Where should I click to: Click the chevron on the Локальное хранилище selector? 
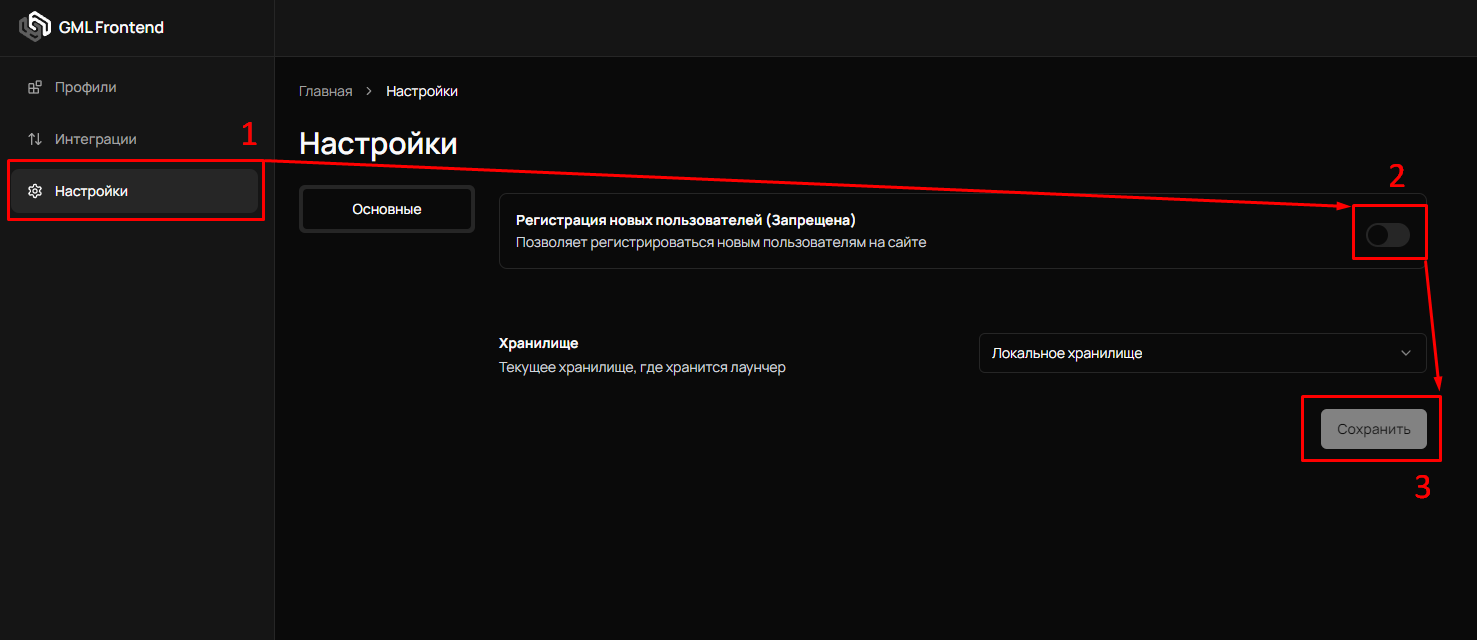[1408, 352]
